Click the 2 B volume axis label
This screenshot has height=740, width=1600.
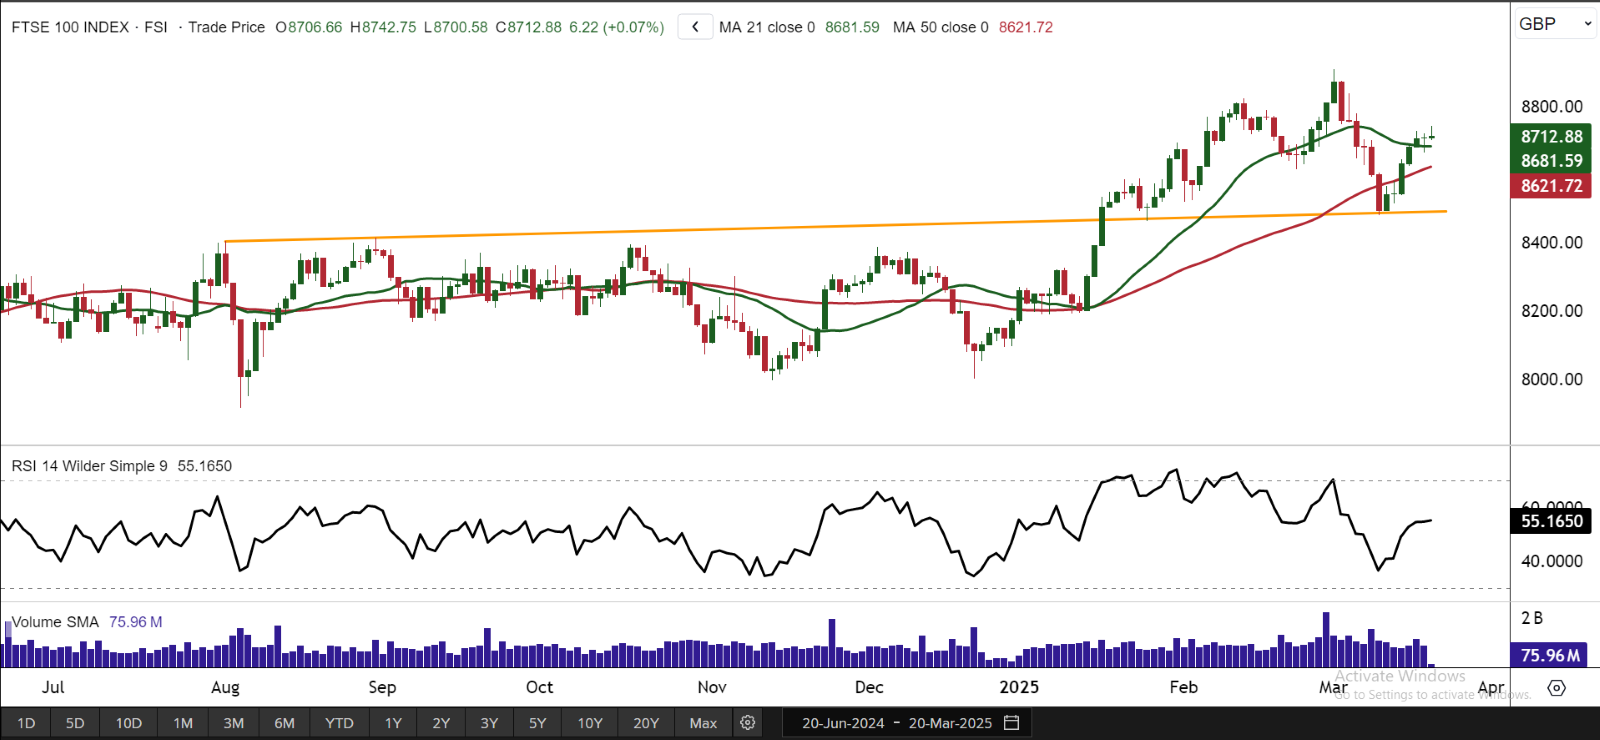[1532, 618]
